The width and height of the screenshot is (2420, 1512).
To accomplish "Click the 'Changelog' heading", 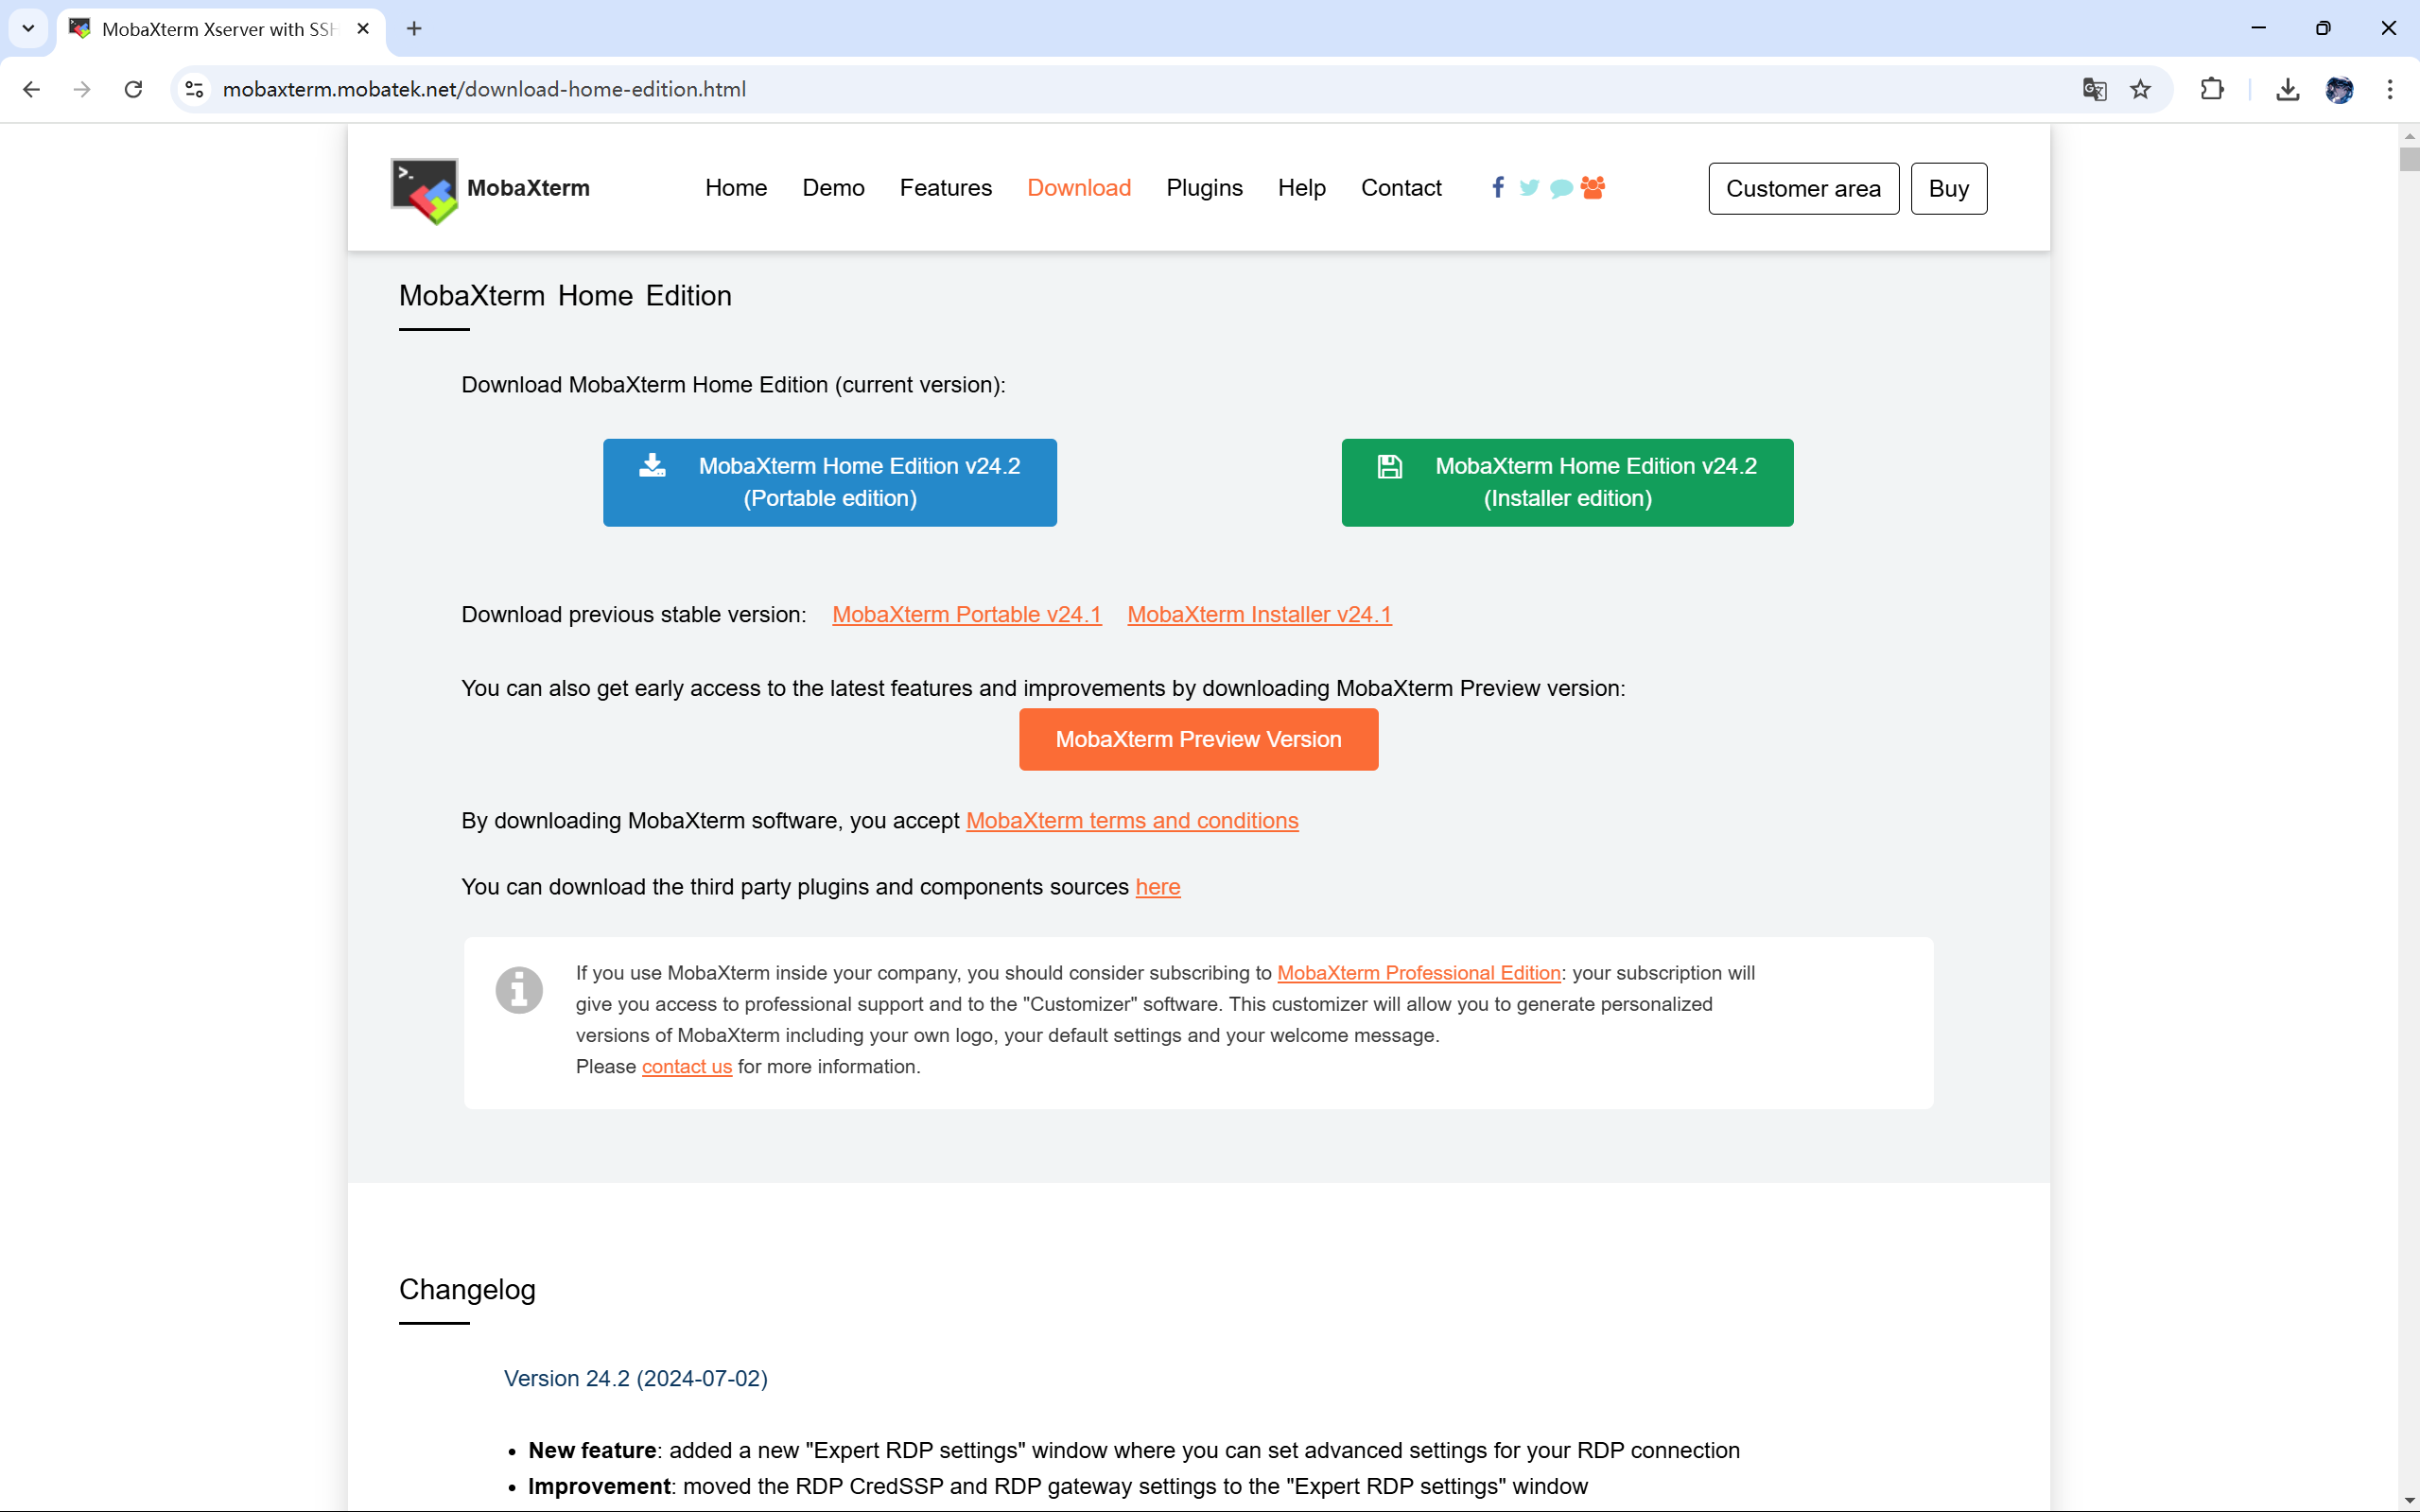I will (x=467, y=1289).
